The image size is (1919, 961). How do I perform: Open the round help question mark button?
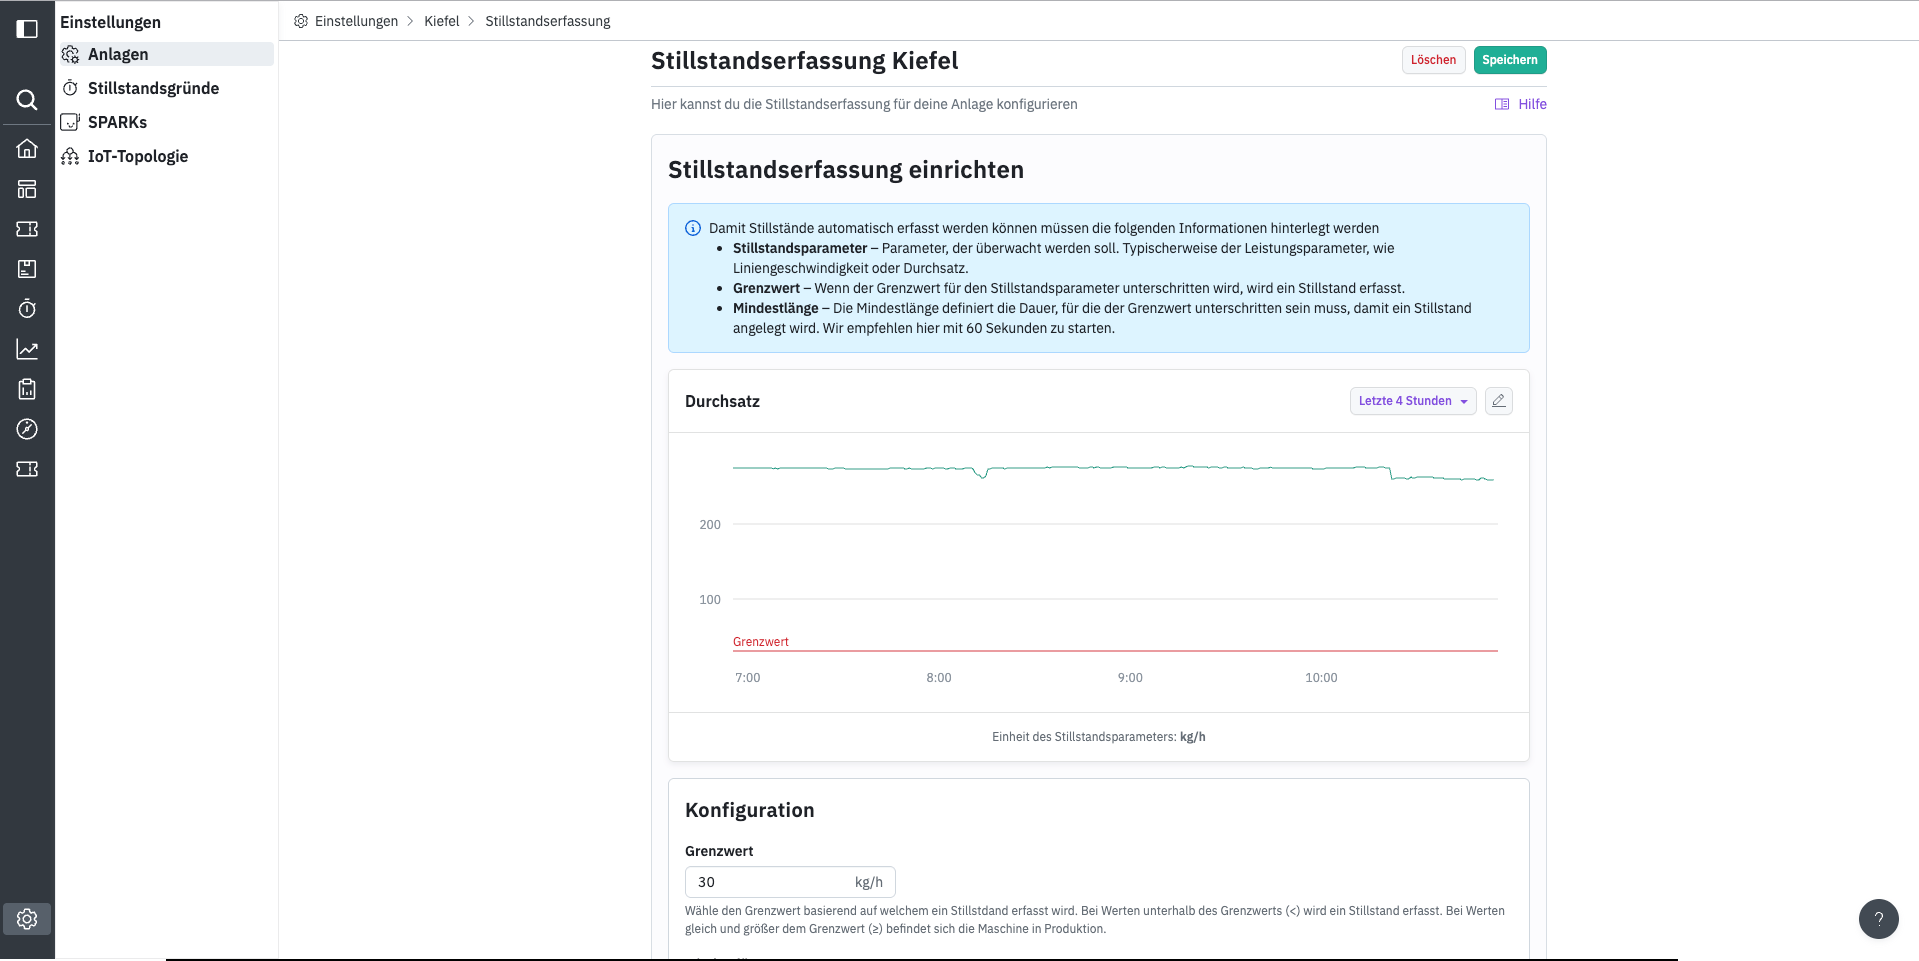(1878, 919)
